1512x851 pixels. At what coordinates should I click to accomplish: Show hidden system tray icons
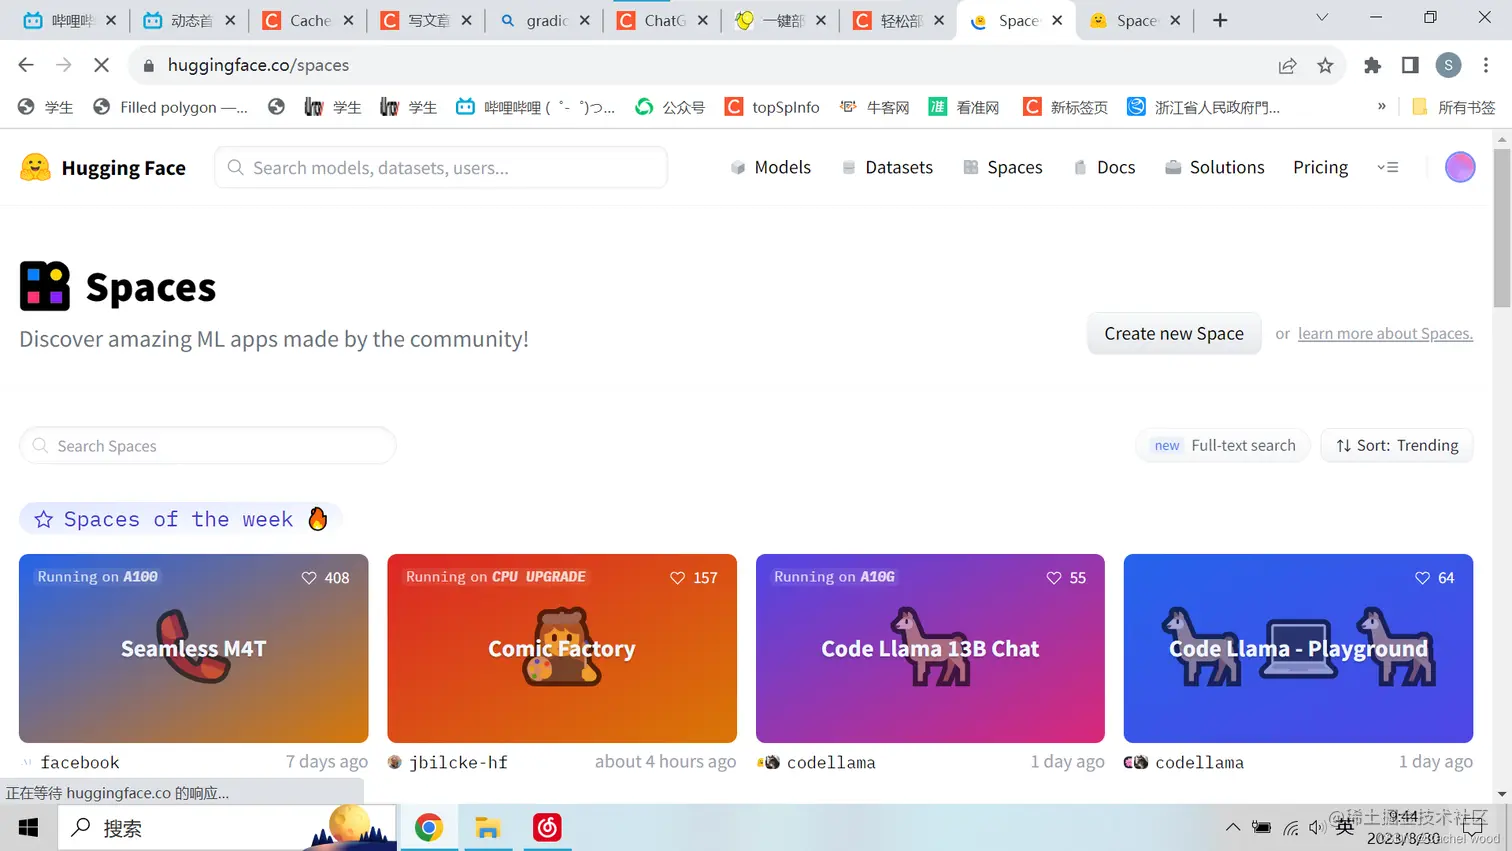(1233, 827)
